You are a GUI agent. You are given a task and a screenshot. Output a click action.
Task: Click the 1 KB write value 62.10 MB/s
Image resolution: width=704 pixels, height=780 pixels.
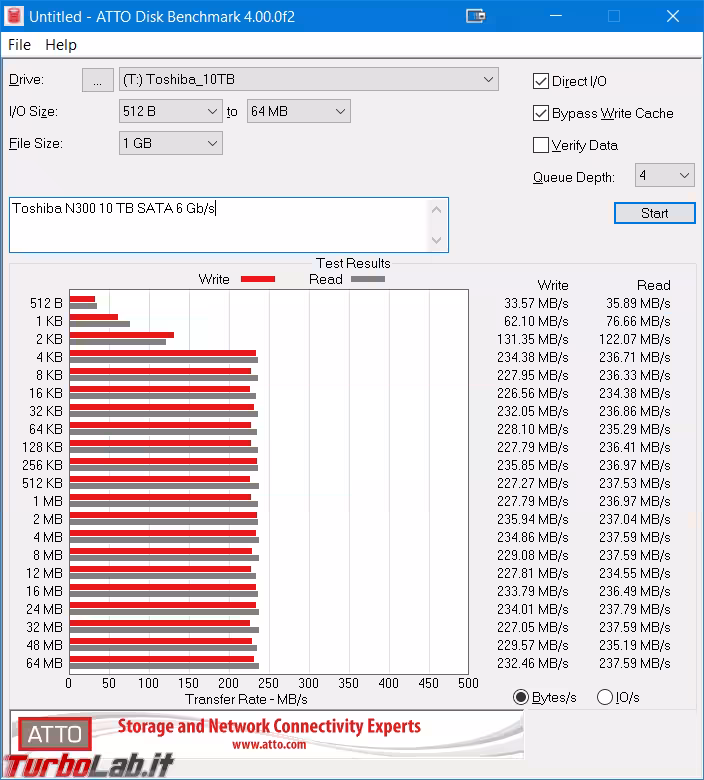(x=536, y=321)
